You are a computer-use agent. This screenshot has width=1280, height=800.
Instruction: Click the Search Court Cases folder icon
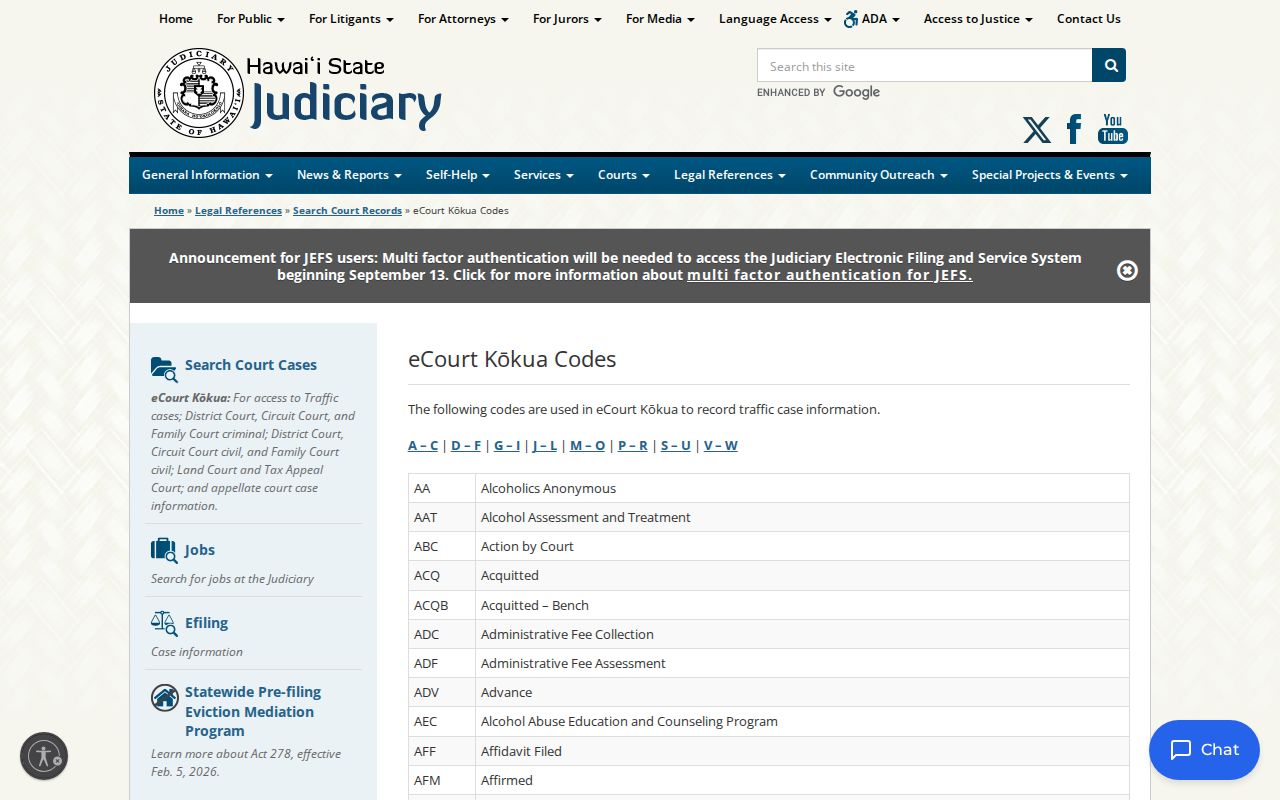[164, 369]
